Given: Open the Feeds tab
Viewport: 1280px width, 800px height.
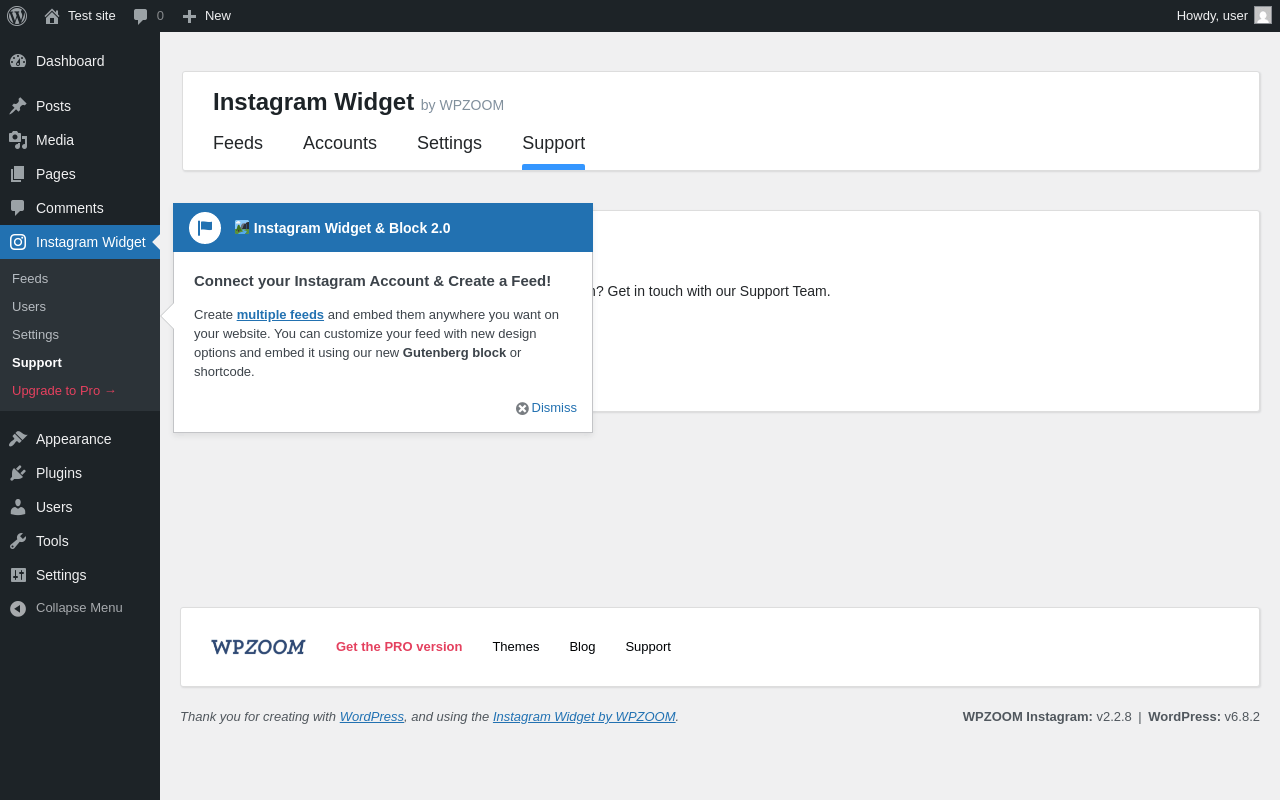Looking at the screenshot, I should 238,143.
